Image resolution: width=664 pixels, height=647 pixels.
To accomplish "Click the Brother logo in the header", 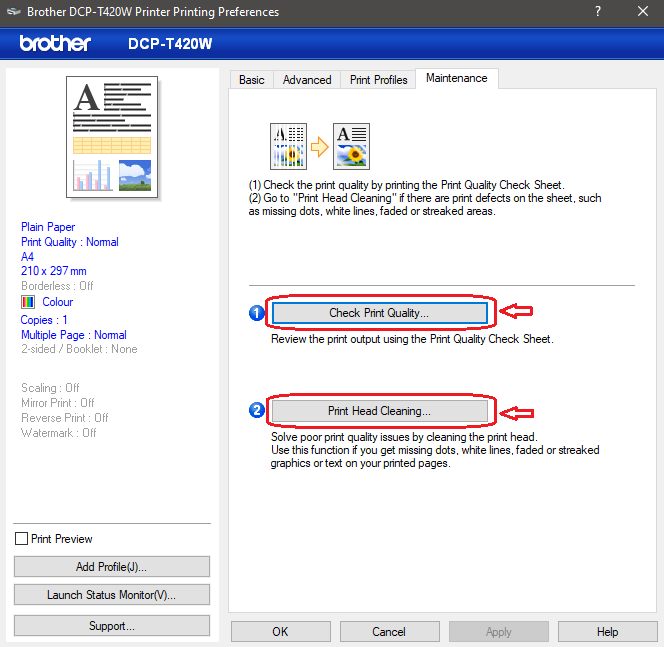I will pos(55,43).
